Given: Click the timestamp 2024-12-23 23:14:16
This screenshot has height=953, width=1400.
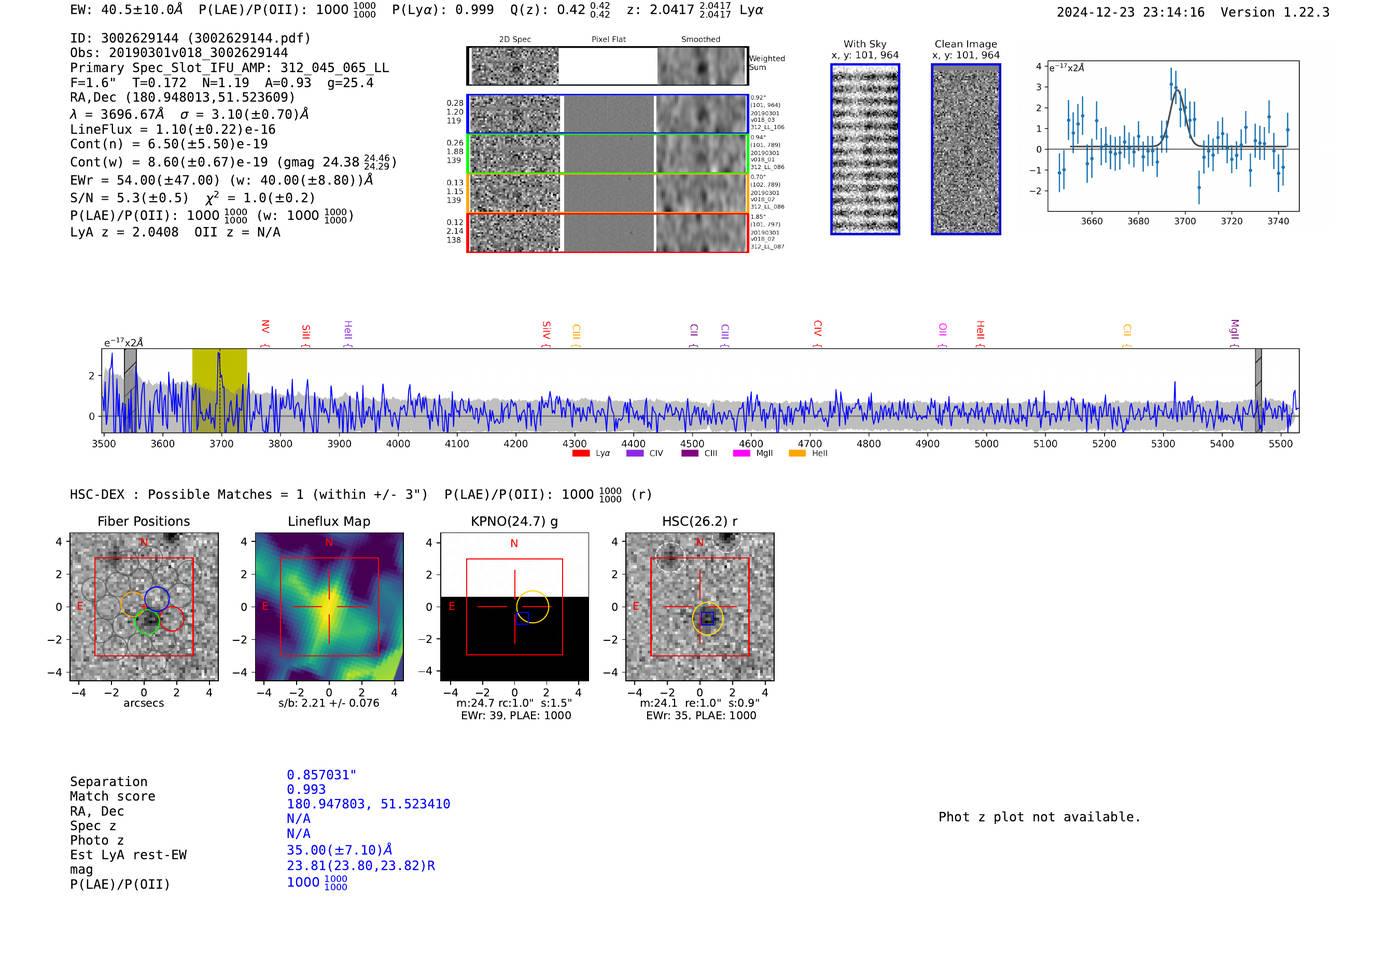Looking at the screenshot, I should point(1131,12).
